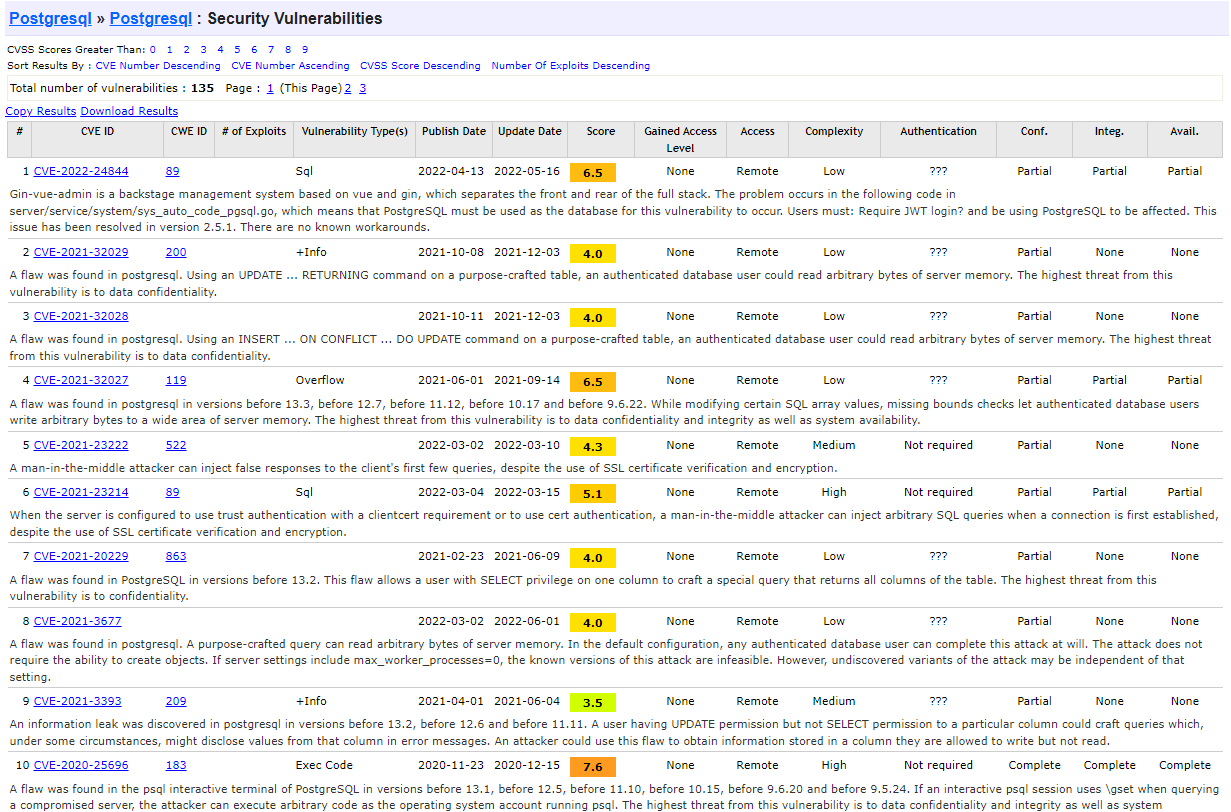Filter CVSS scores greater than 7
Viewport: 1231px width, 812px height.
pos(271,49)
